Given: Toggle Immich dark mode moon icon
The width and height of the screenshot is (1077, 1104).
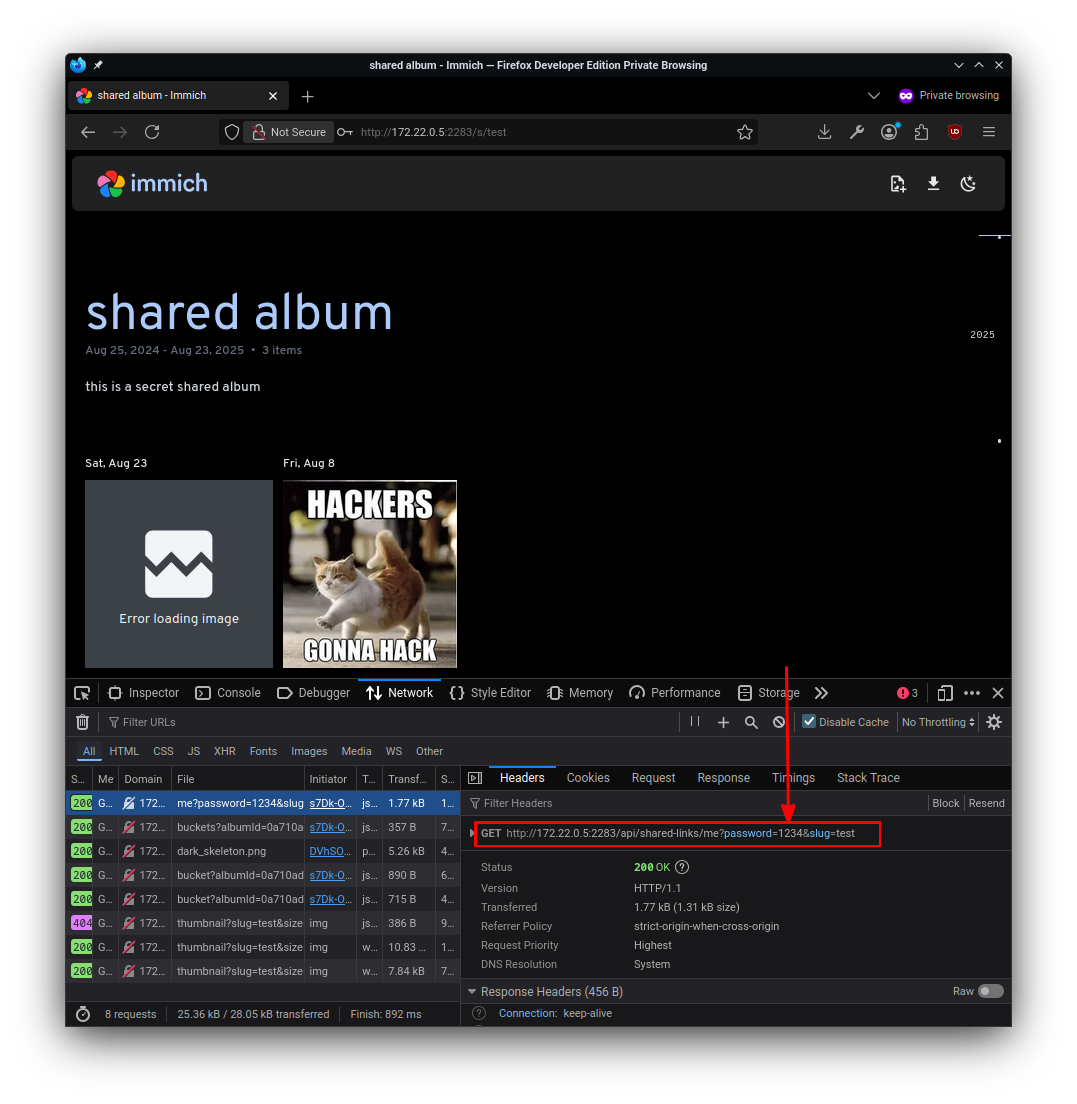Looking at the screenshot, I should (968, 183).
